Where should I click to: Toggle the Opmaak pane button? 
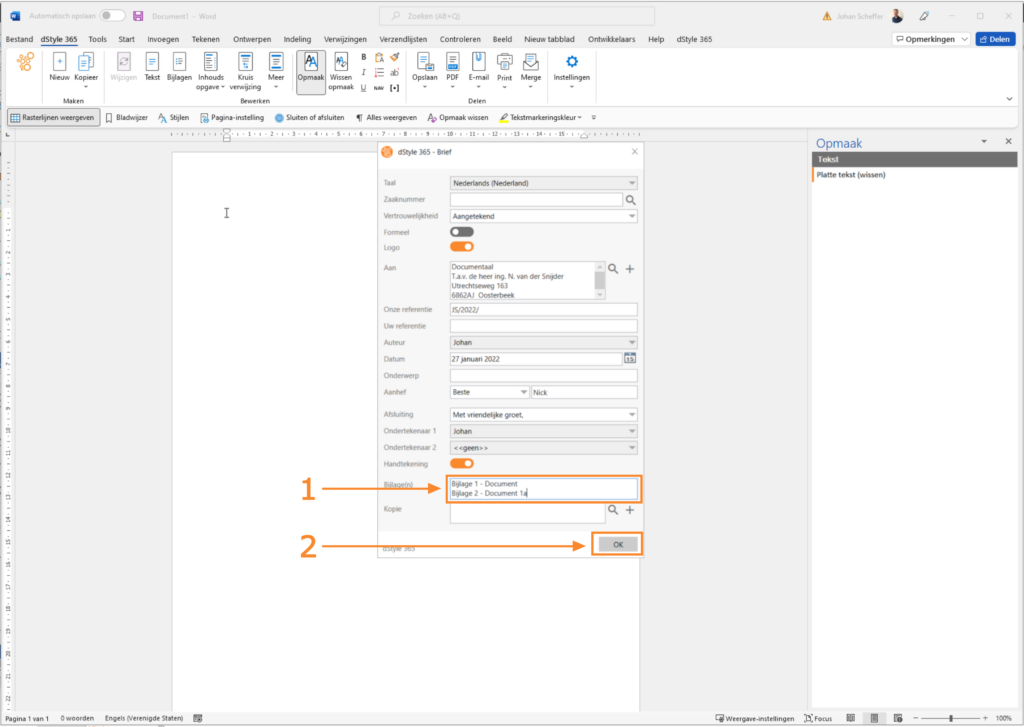311,71
